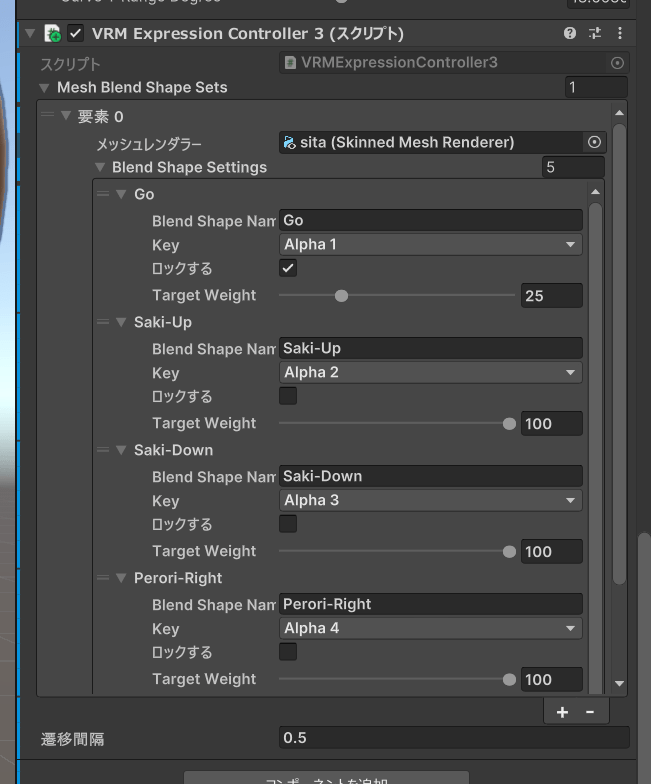Click drag handle of Go entry
This screenshot has width=651, height=784.
(102, 194)
